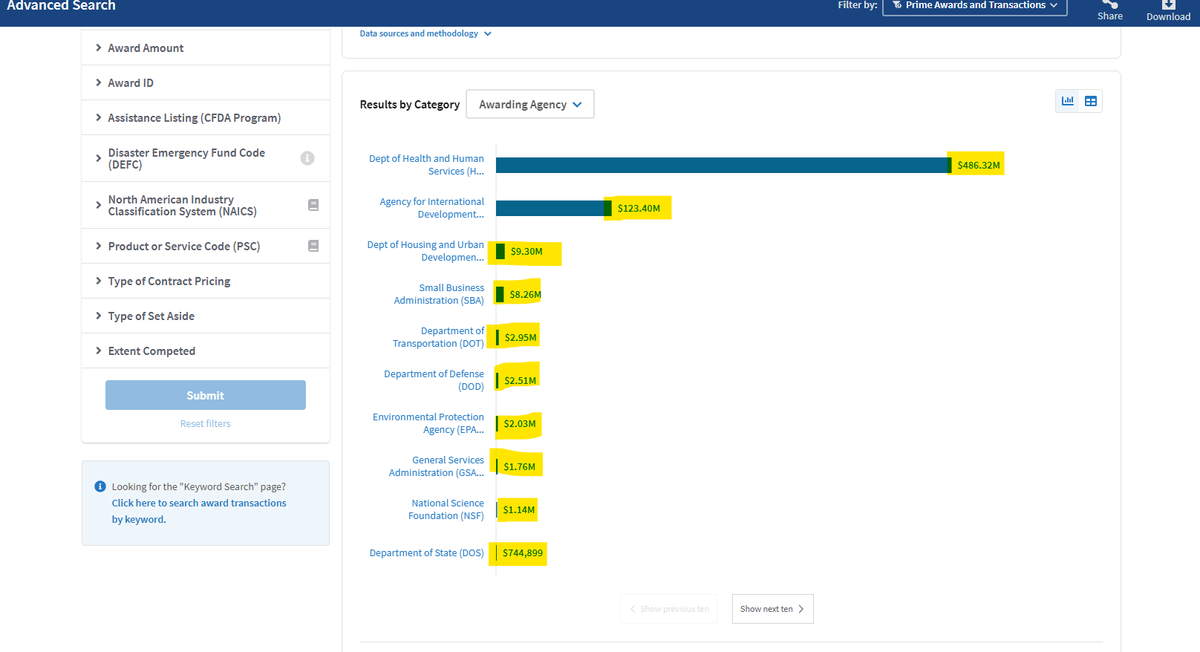Switch to table view icon

[x=1091, y=101]
